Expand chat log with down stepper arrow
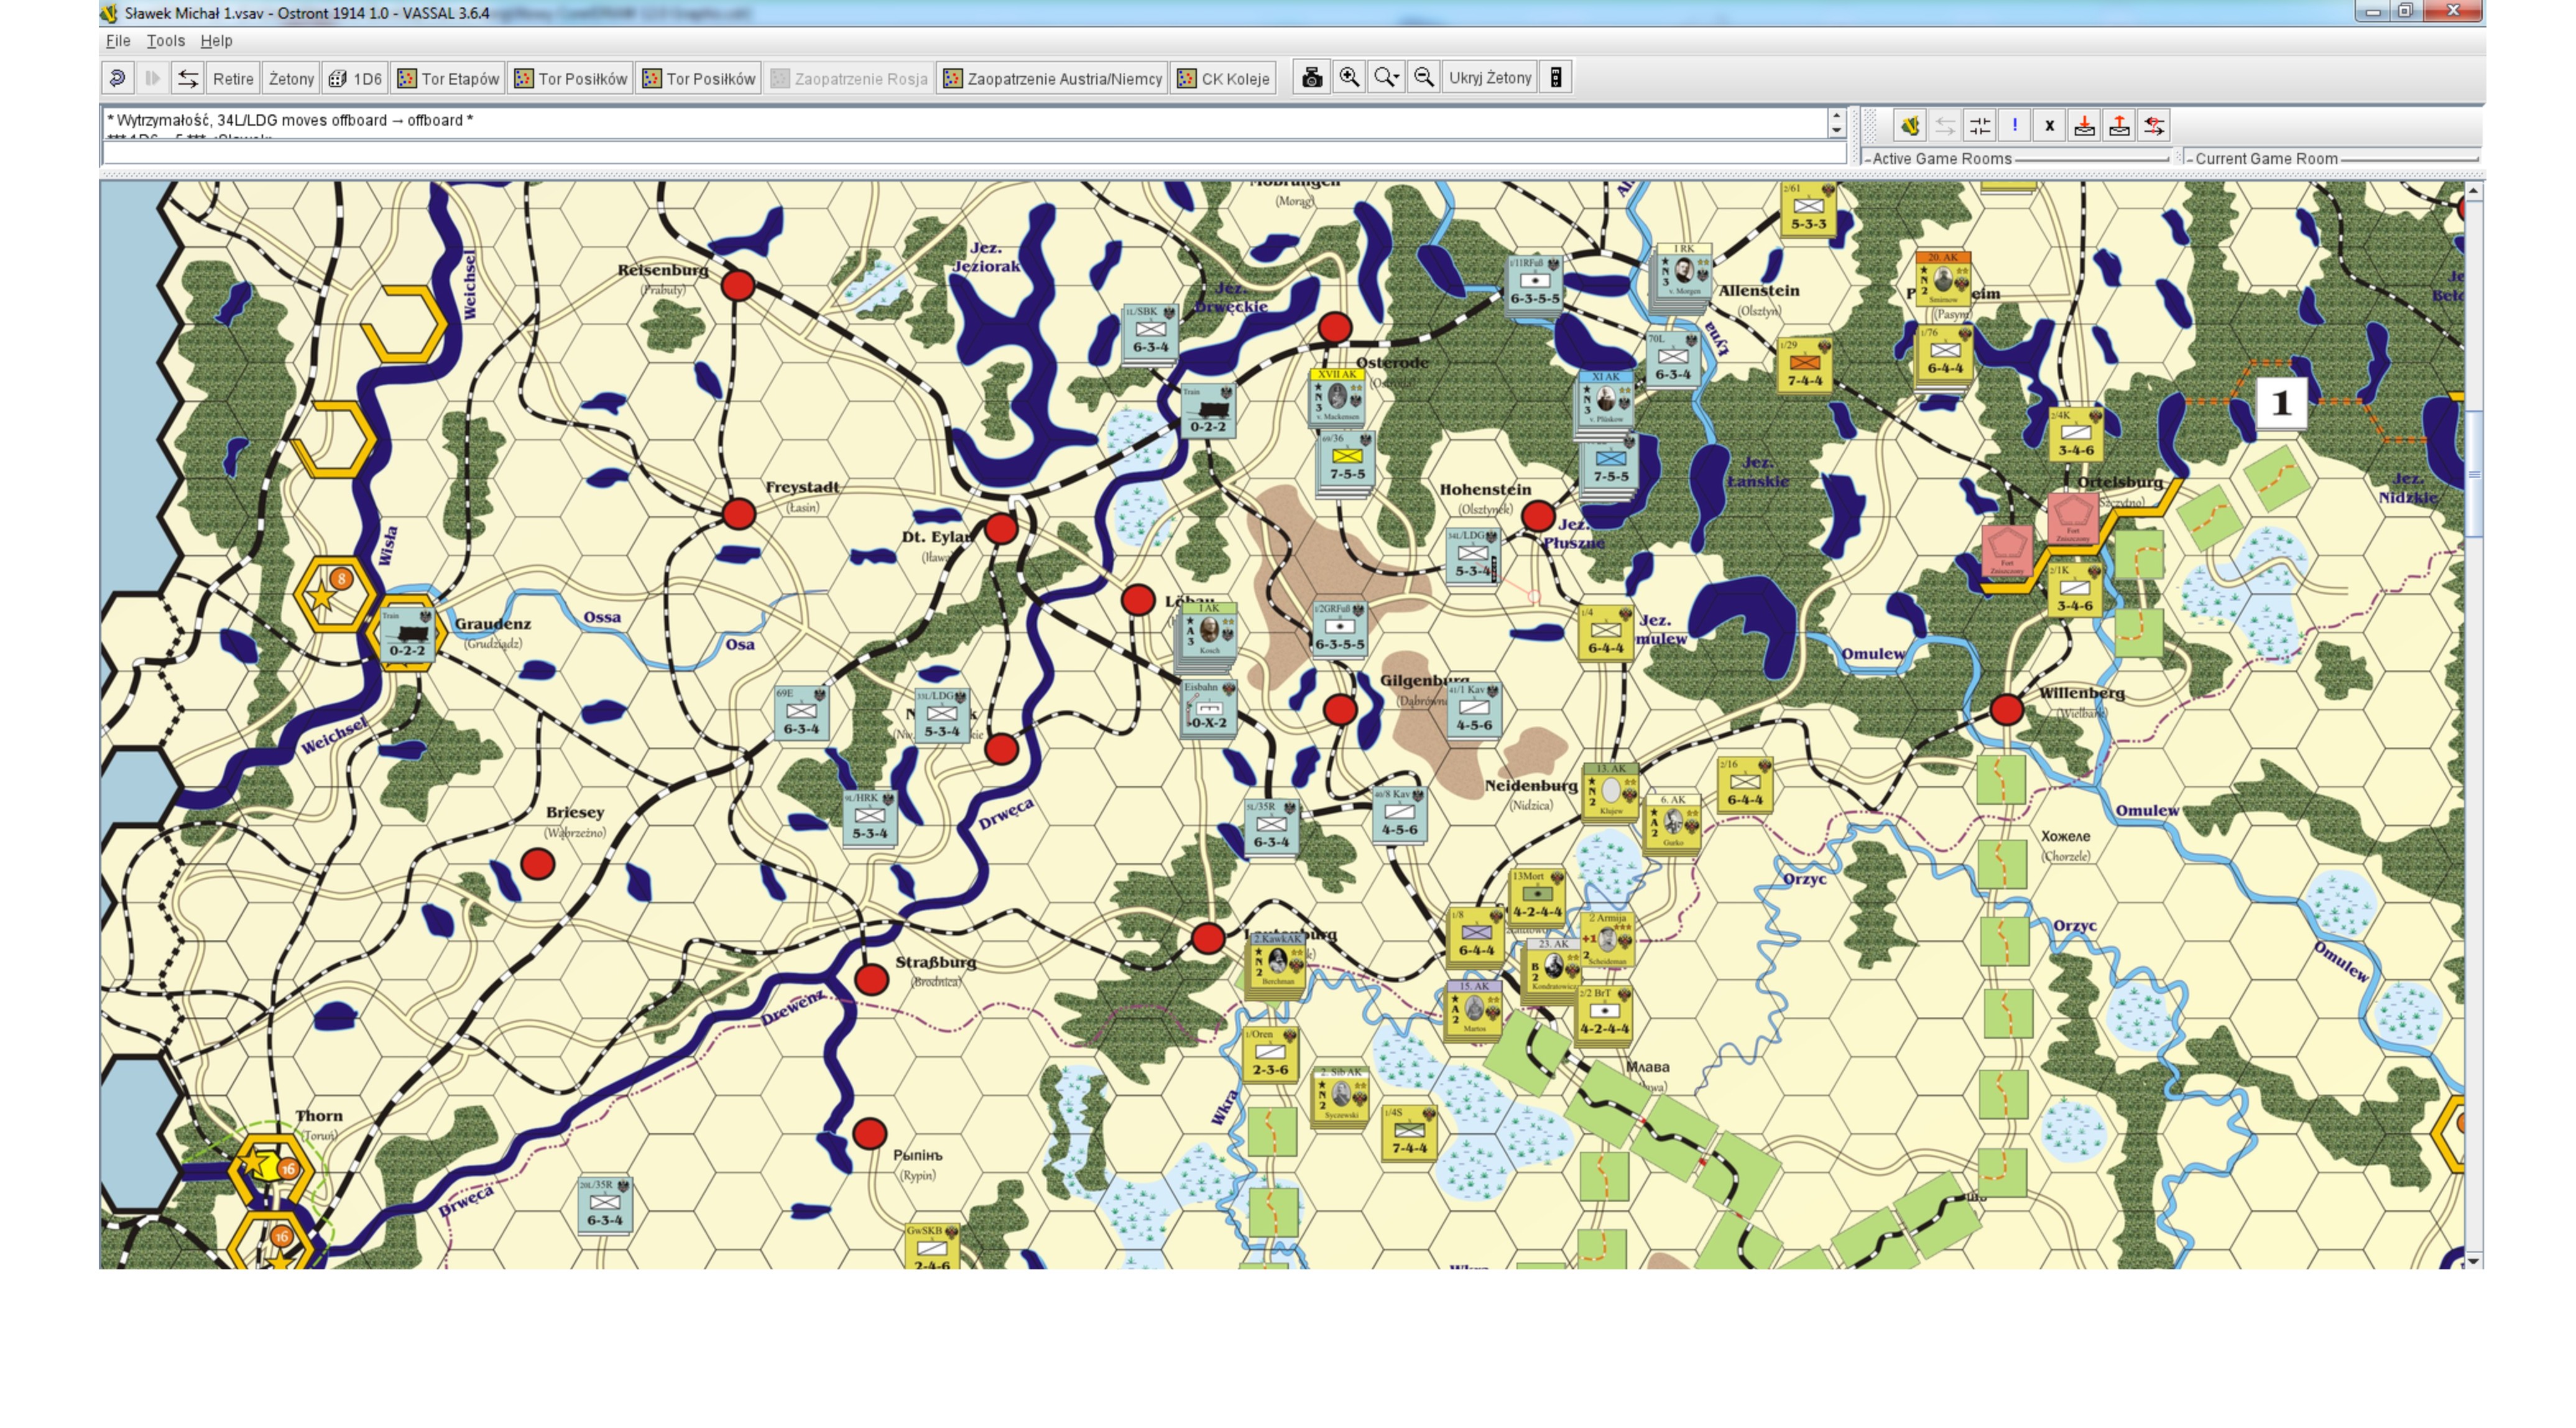 point(1836,130)
